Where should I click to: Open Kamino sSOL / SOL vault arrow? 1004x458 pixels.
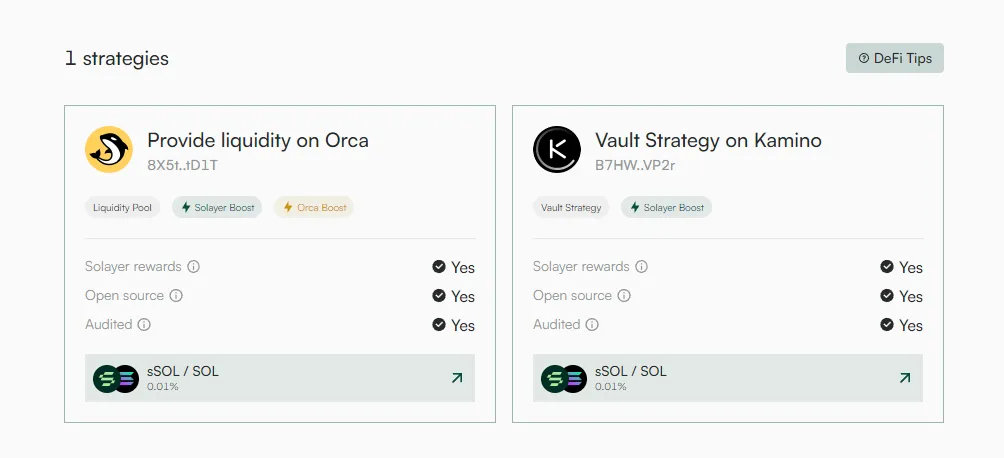tap(905, 378)
